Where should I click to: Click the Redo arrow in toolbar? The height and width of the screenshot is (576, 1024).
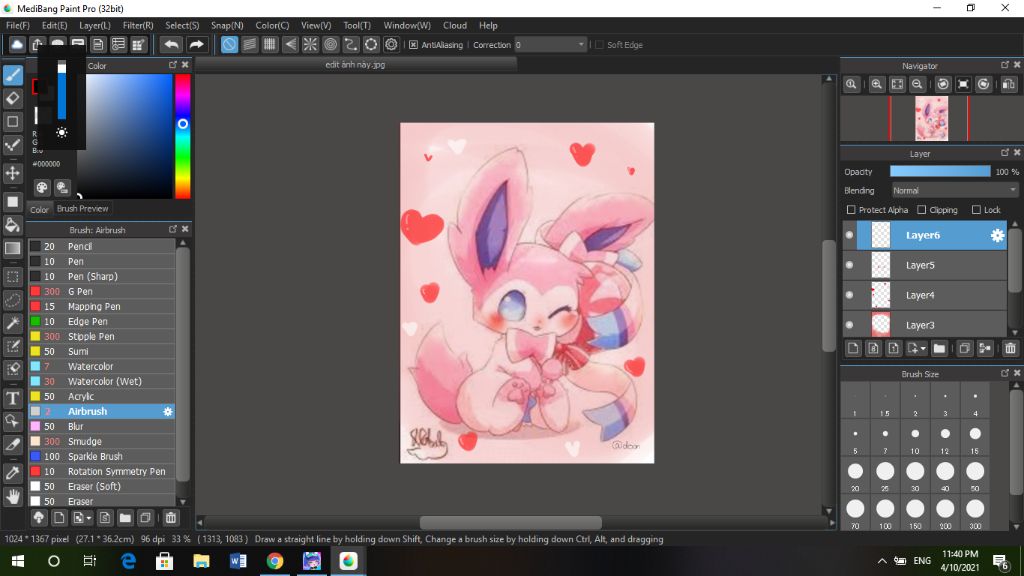pos(196,44)
